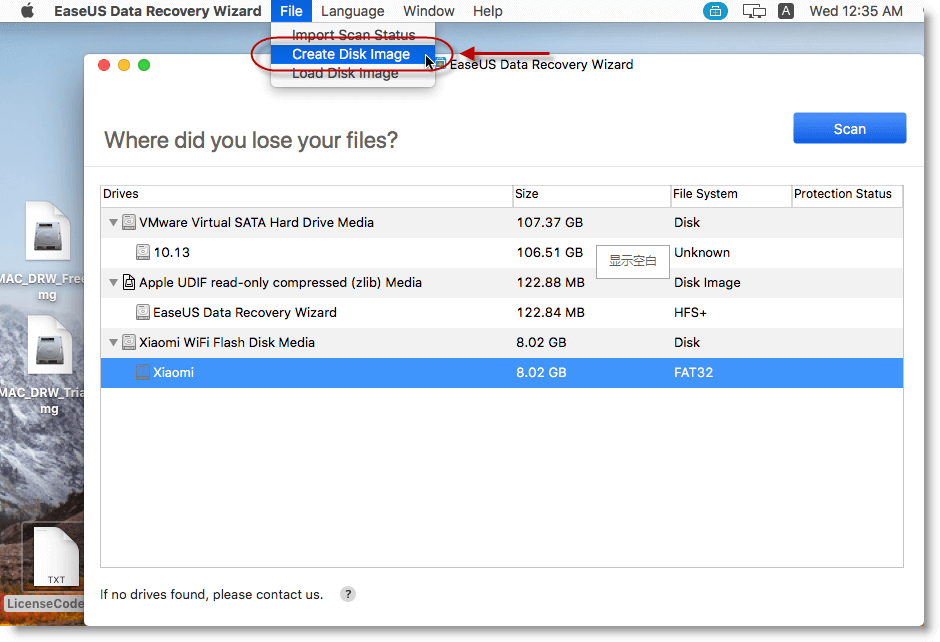
Task: Click the 122.88 MB size cell
Action: [550, 282]
